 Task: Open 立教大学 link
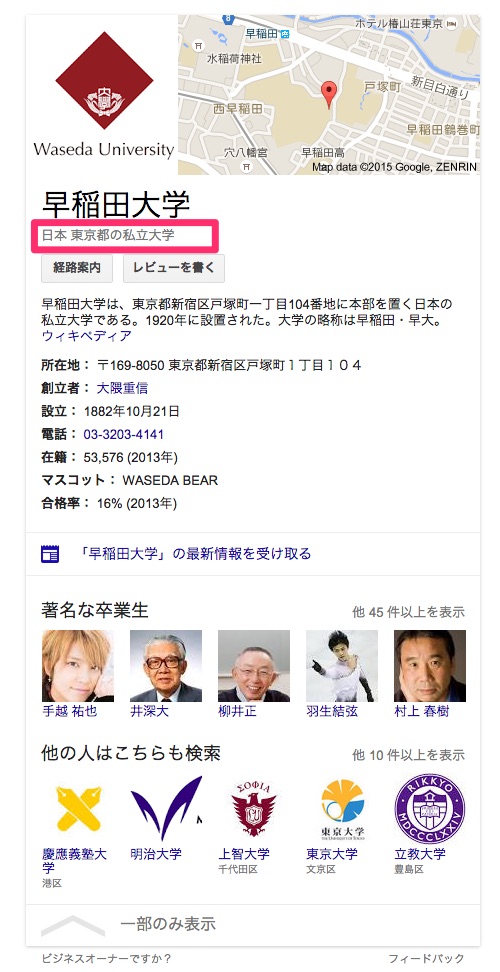point(420,854)
